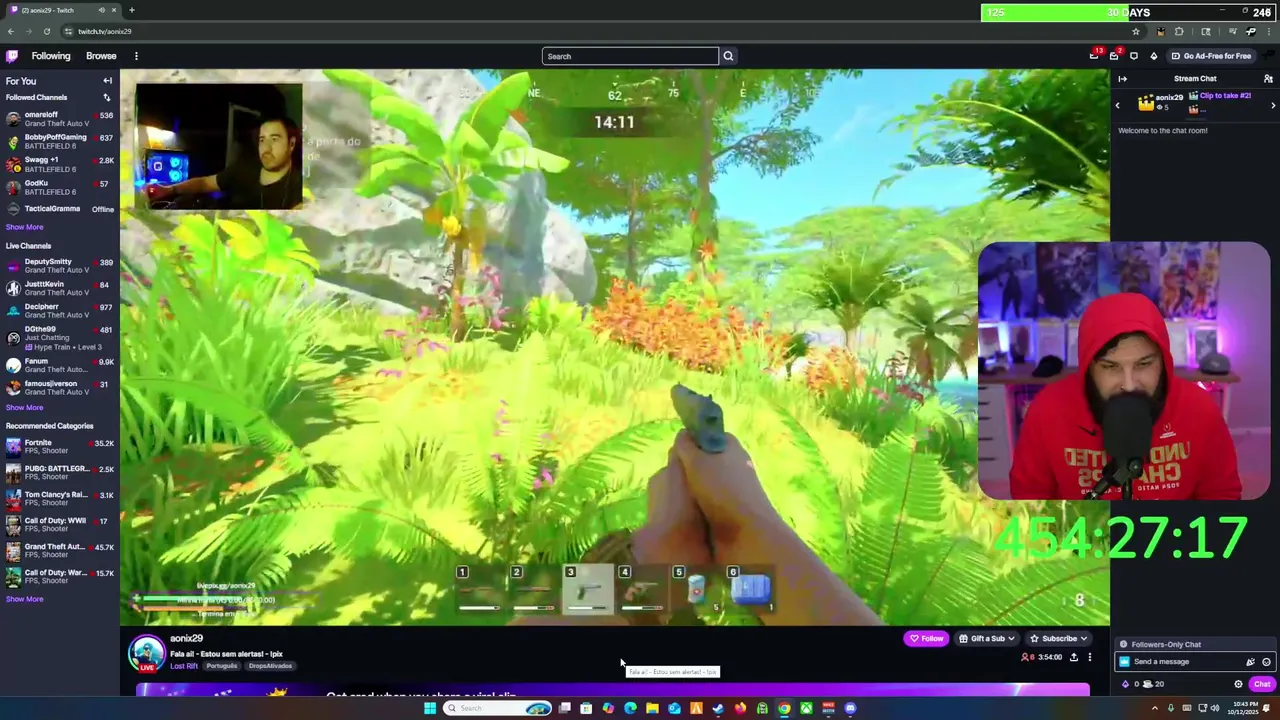
Task: Follow the aonix29 channel
Action: [x=926, y=638]
